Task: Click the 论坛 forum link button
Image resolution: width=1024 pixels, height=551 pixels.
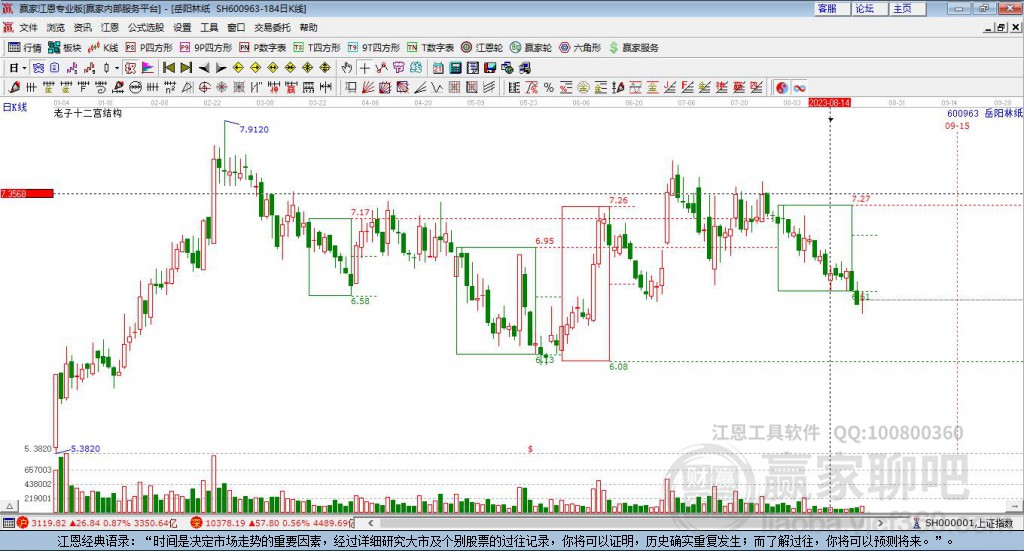Action: [x=864, y=8]
